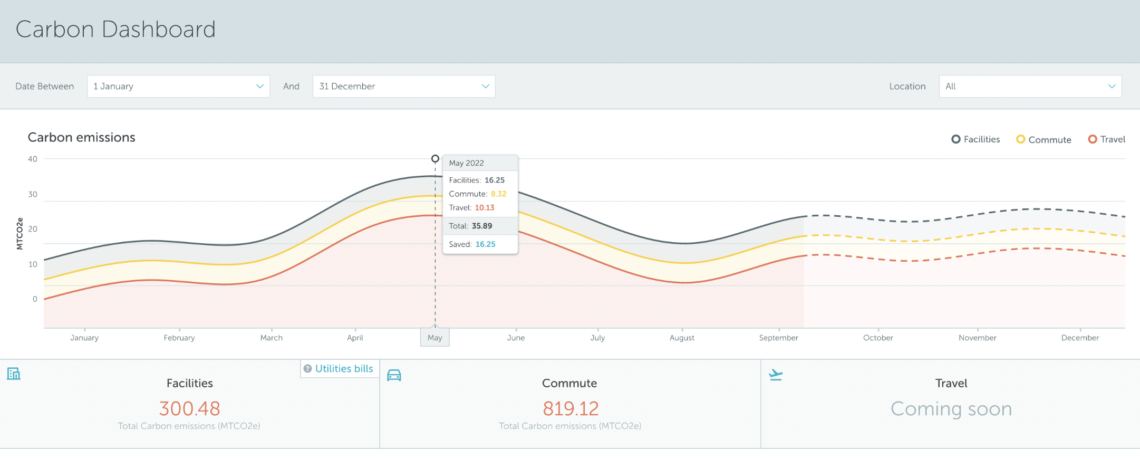Click October on the month axis
This screenshot has height=458, width=1140.
(878, 338)
